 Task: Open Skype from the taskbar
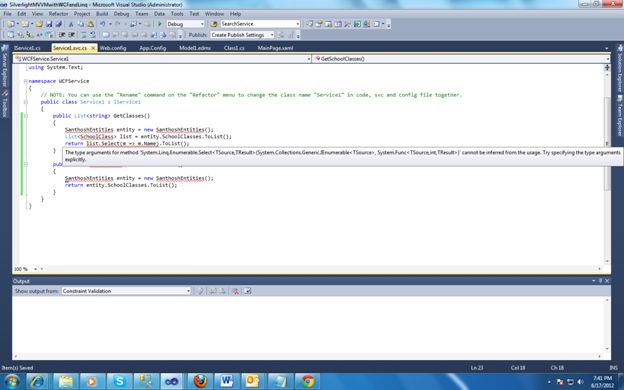pos(119,382)
